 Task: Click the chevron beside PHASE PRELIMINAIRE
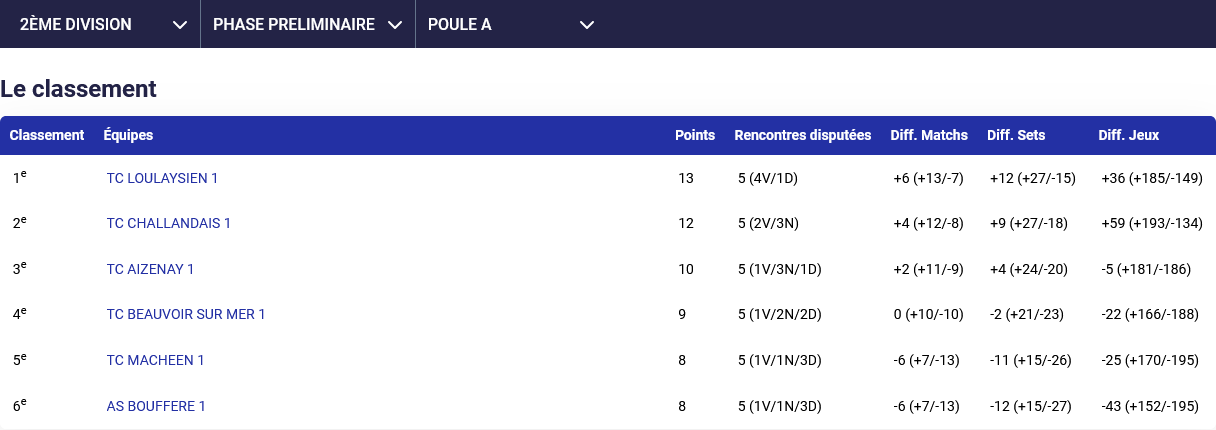(x=395, y=25)
